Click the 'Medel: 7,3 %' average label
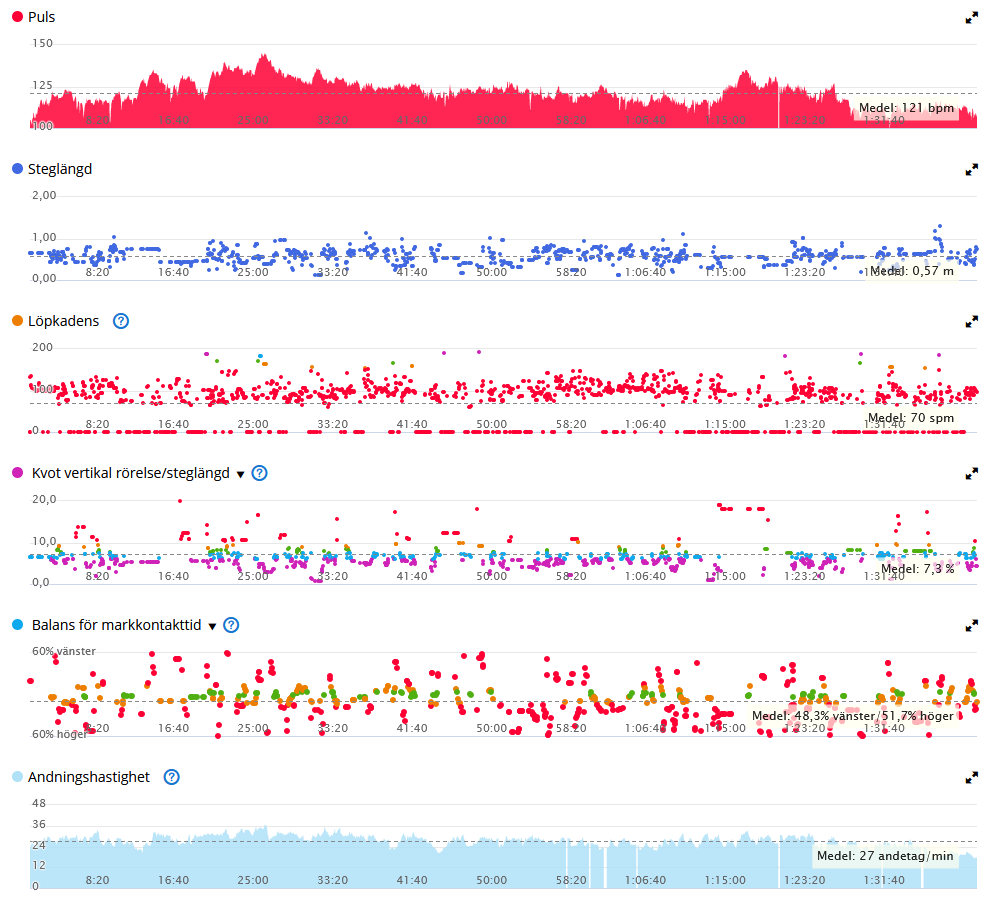The width and height of the screenshot is (989, 900). pos(918,569)
